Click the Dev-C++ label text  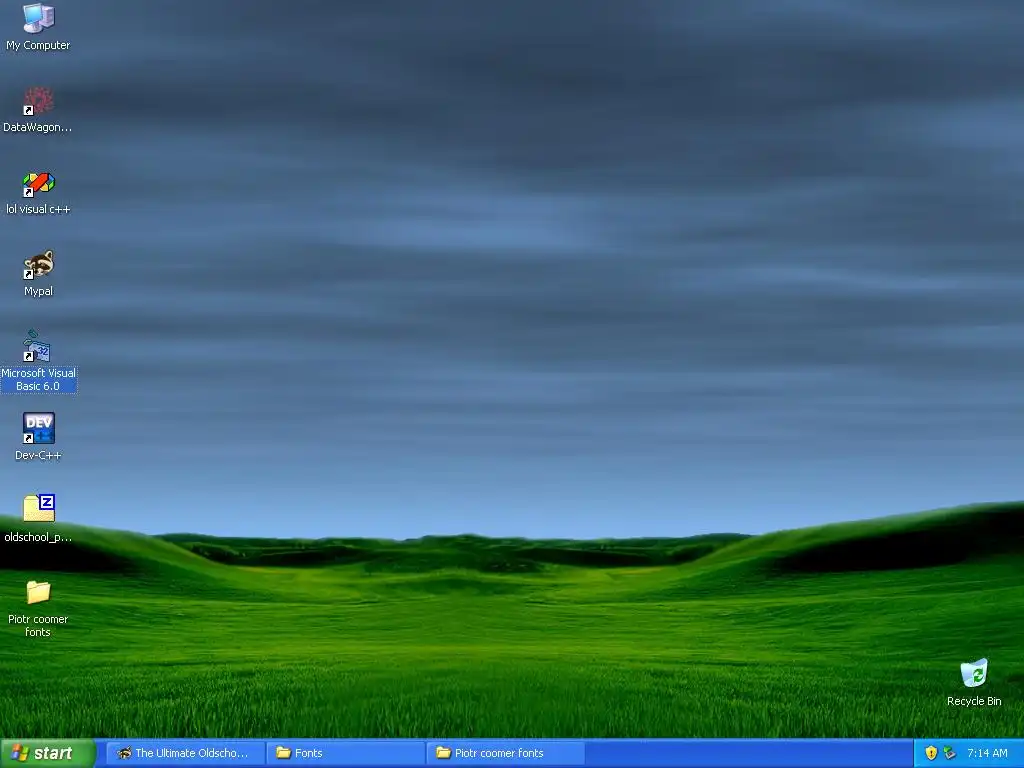pyautogui.click(x=39, y=455)
